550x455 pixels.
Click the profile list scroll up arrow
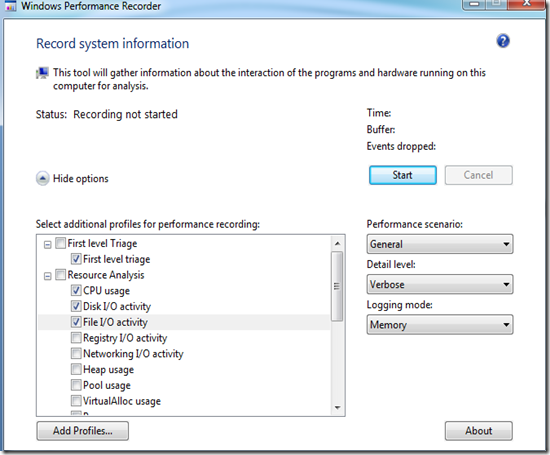[x=337, y=243]
